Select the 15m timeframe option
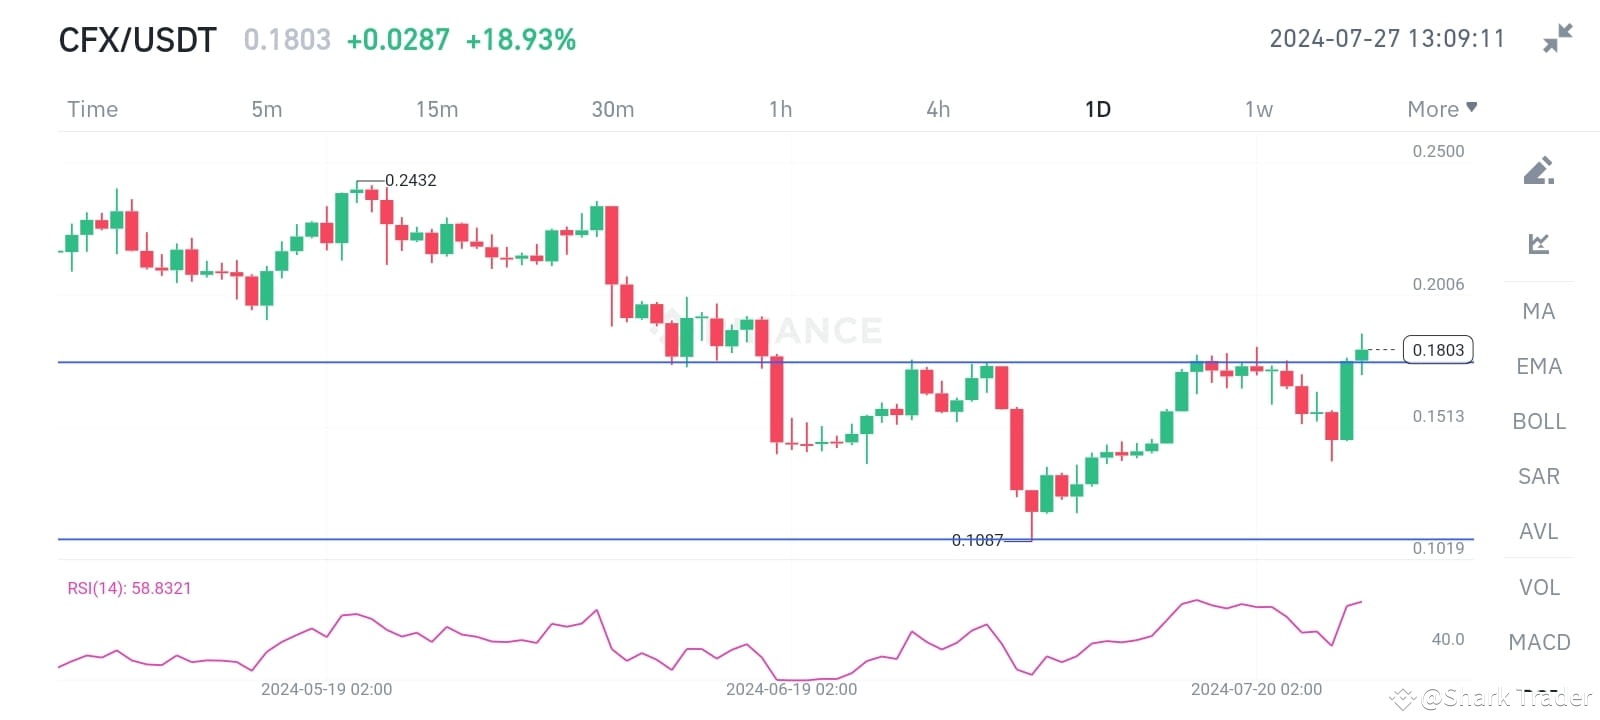Screen dimensions: 1600x720 click(x=437, y=109)
